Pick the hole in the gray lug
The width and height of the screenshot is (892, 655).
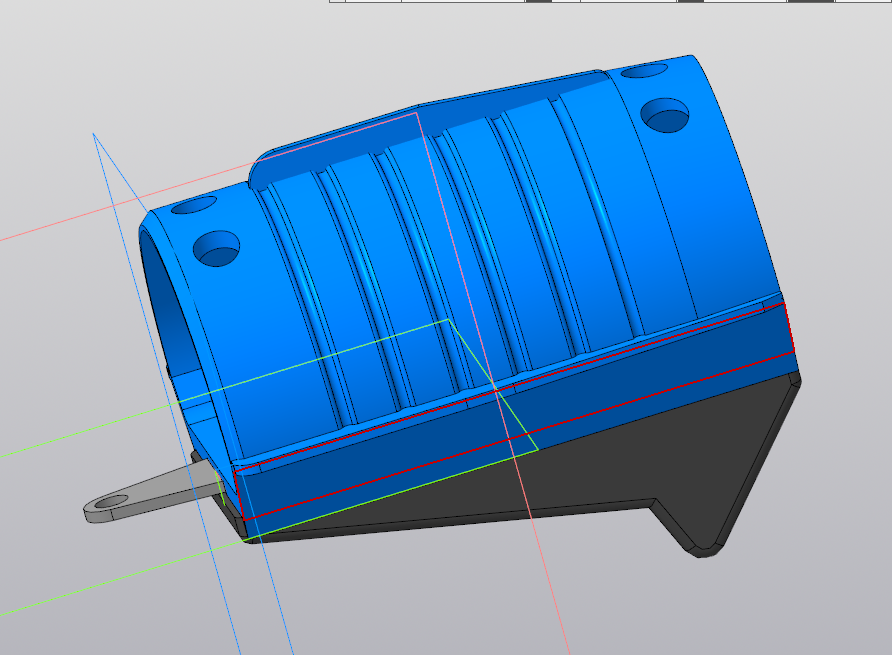pos(113,502)
